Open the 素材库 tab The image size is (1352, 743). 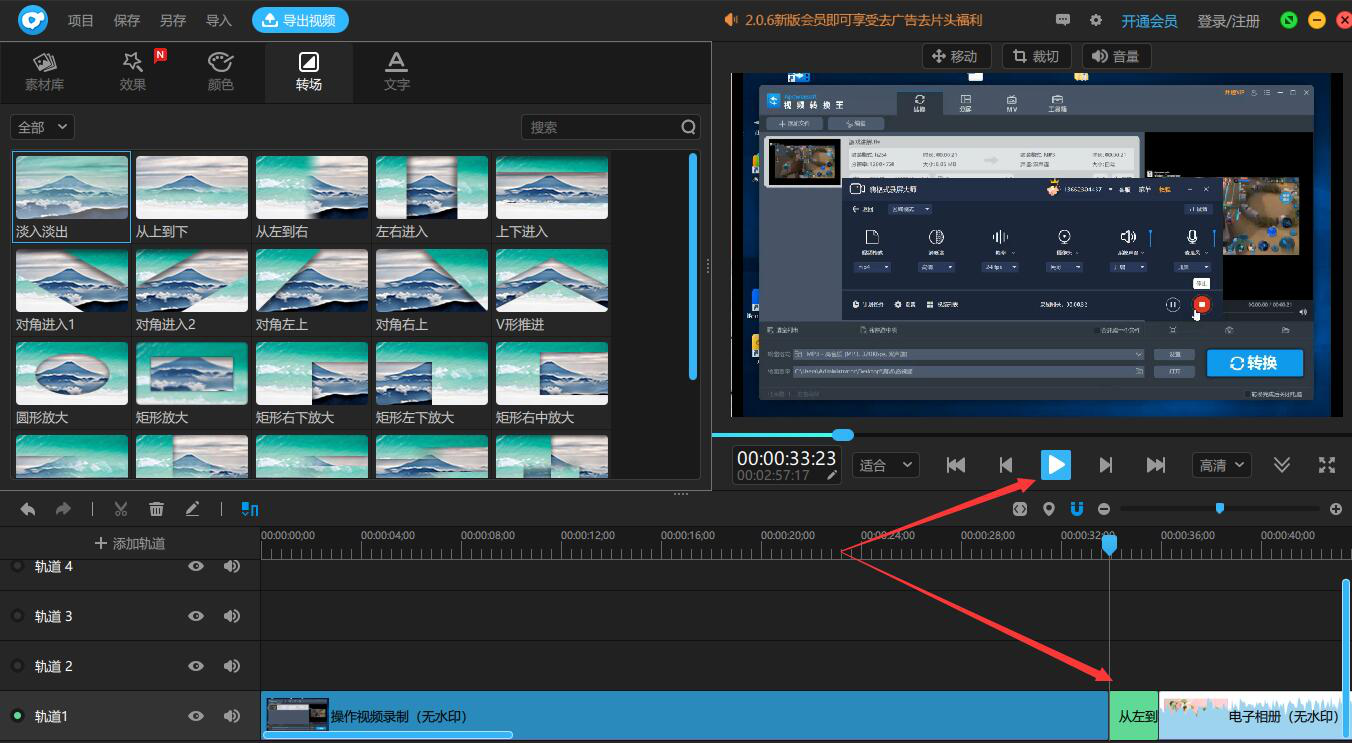[x=44, y=72]
